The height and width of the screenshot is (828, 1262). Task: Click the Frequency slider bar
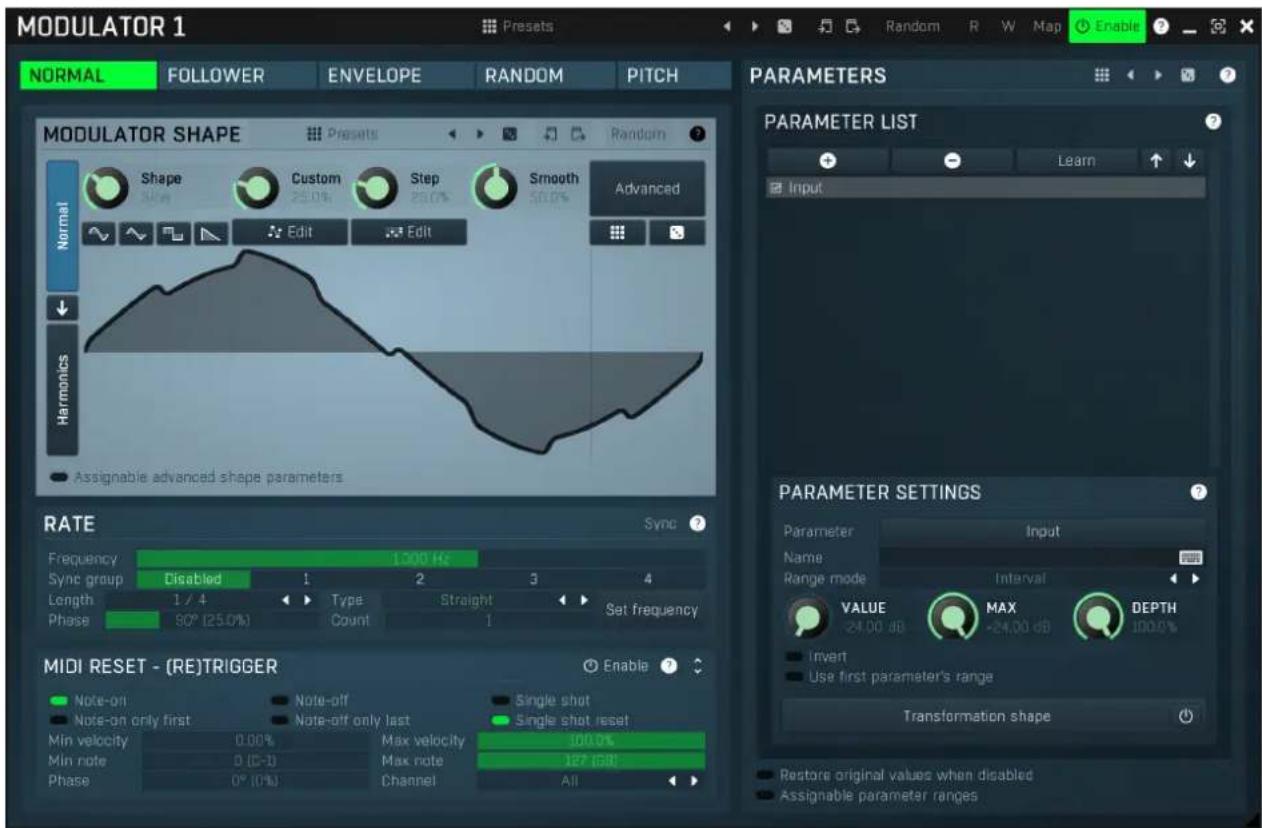point(420,558)
